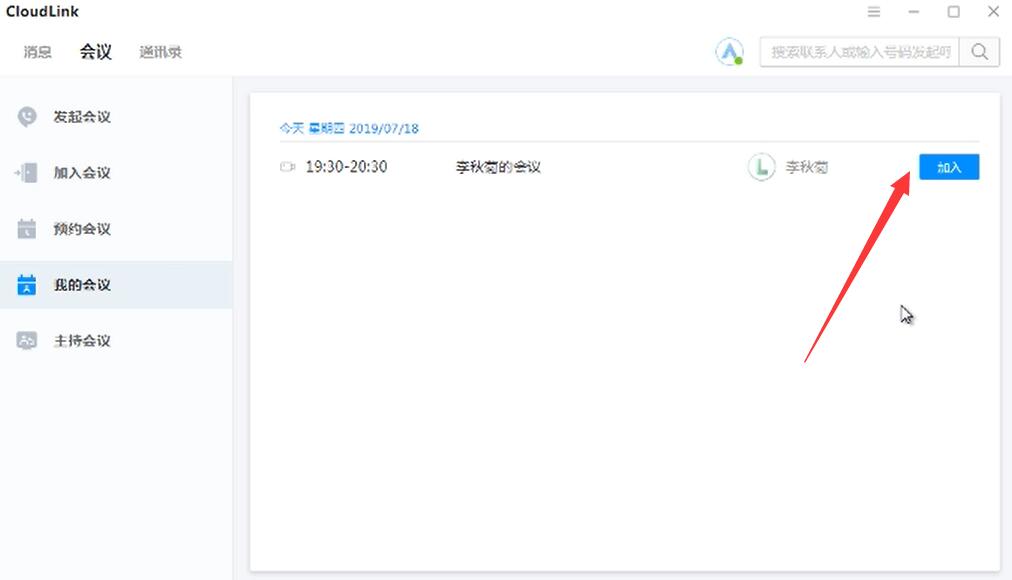Screen dimensions: 1012x580
Task: Click the 加入会议 door icon
Action: pyautogui.click(x=26, y=173)
